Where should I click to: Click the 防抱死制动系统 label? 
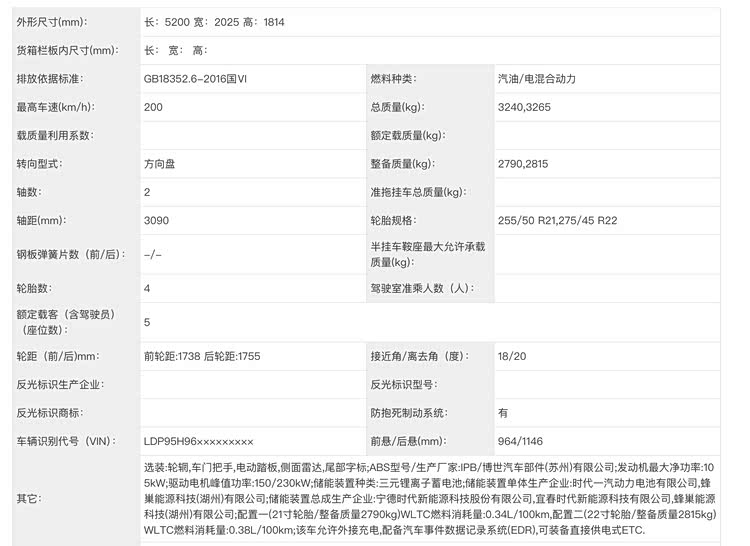408,412
